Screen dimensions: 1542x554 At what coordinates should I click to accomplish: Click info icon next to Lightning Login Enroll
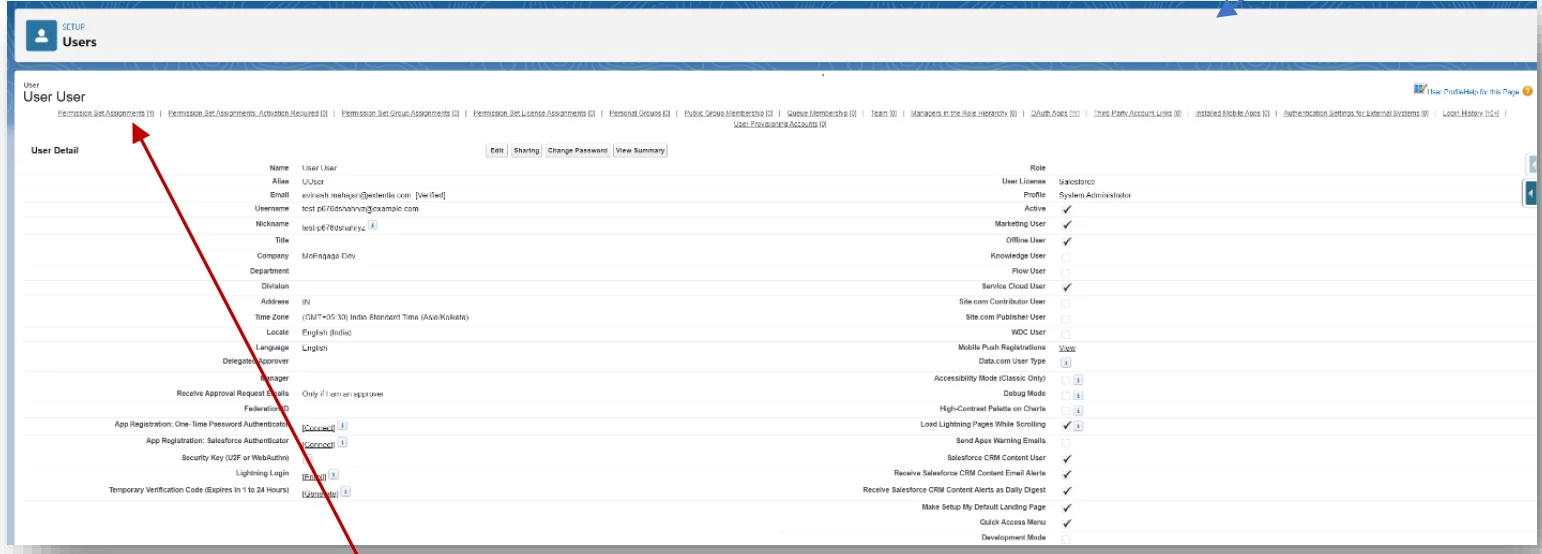click(x=332, y=474)
